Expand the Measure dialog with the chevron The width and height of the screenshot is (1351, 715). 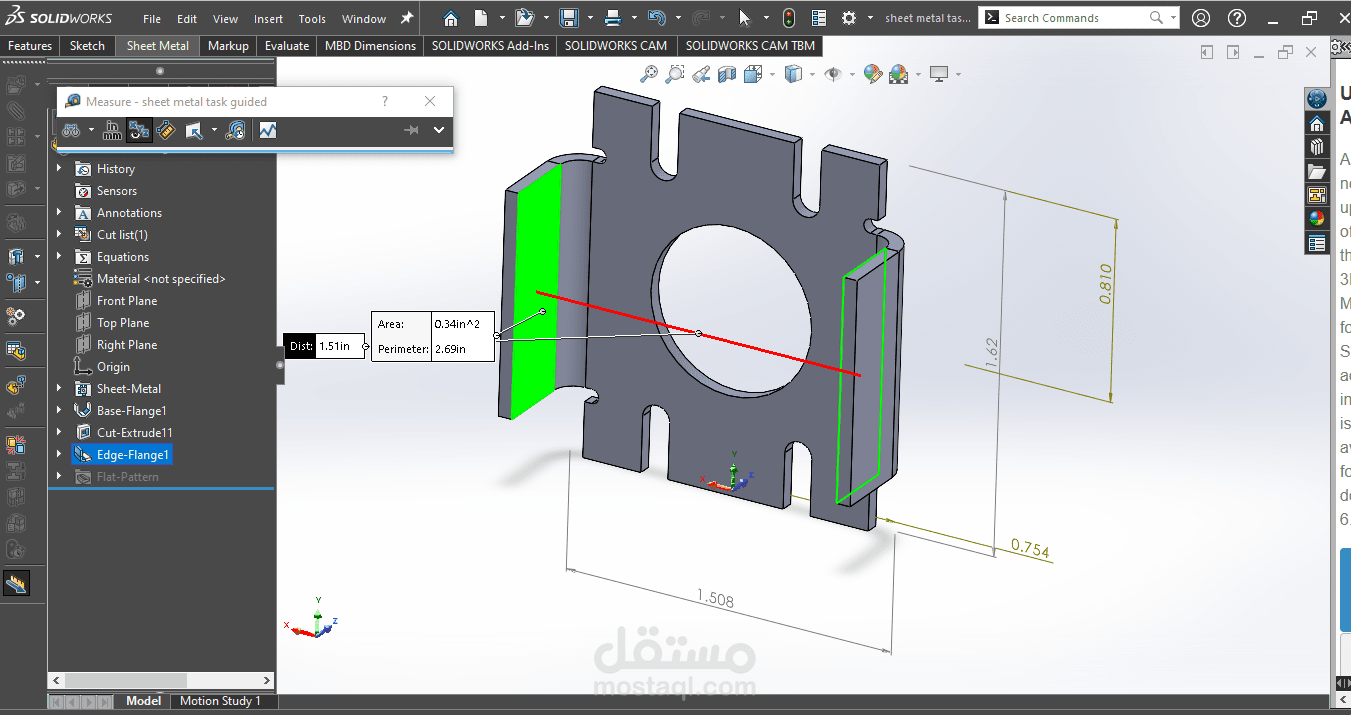pos(439,130)
